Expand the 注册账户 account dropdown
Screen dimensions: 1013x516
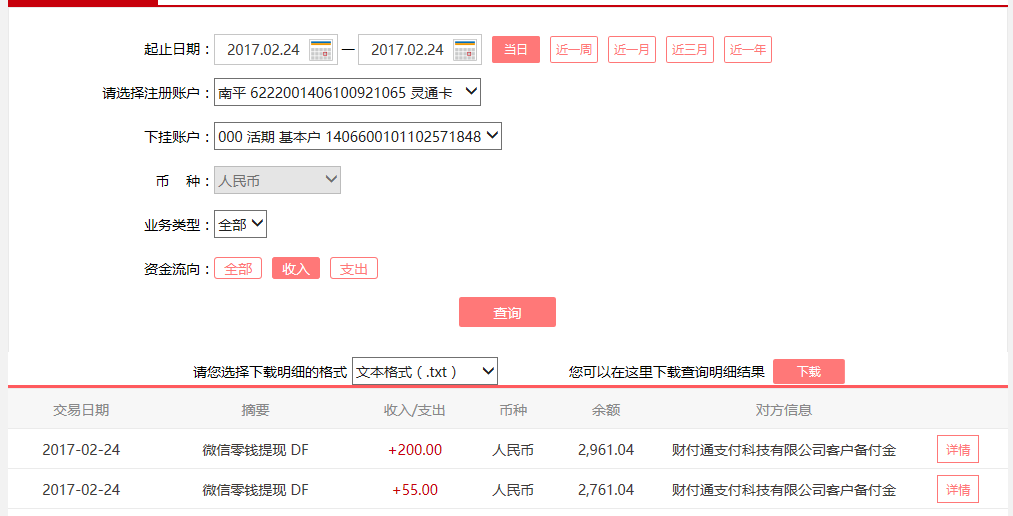click(x=347, y=93)
